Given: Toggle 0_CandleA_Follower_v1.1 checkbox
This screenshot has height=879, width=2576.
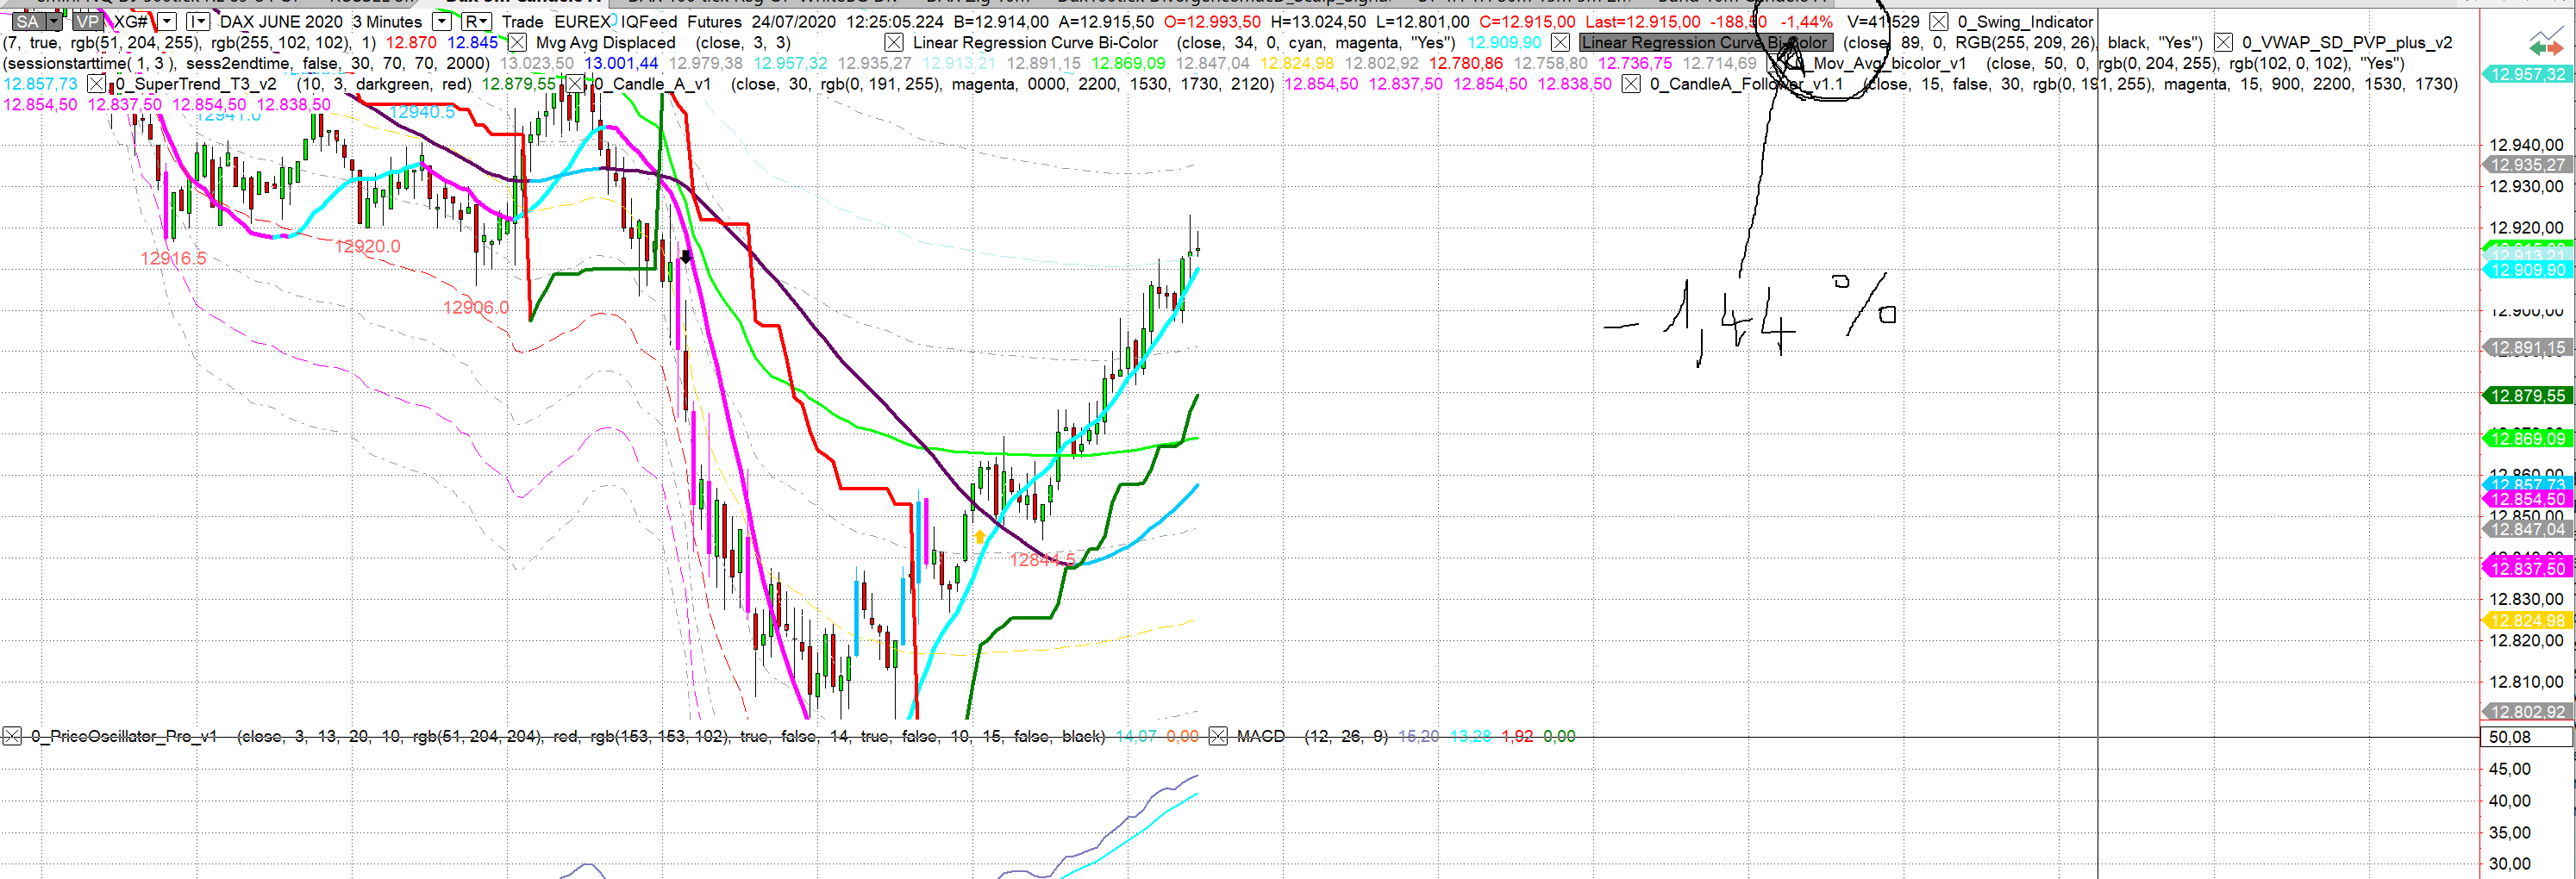Looking at the screenshot, I should pyautogui.click(x=1631, y=84).
